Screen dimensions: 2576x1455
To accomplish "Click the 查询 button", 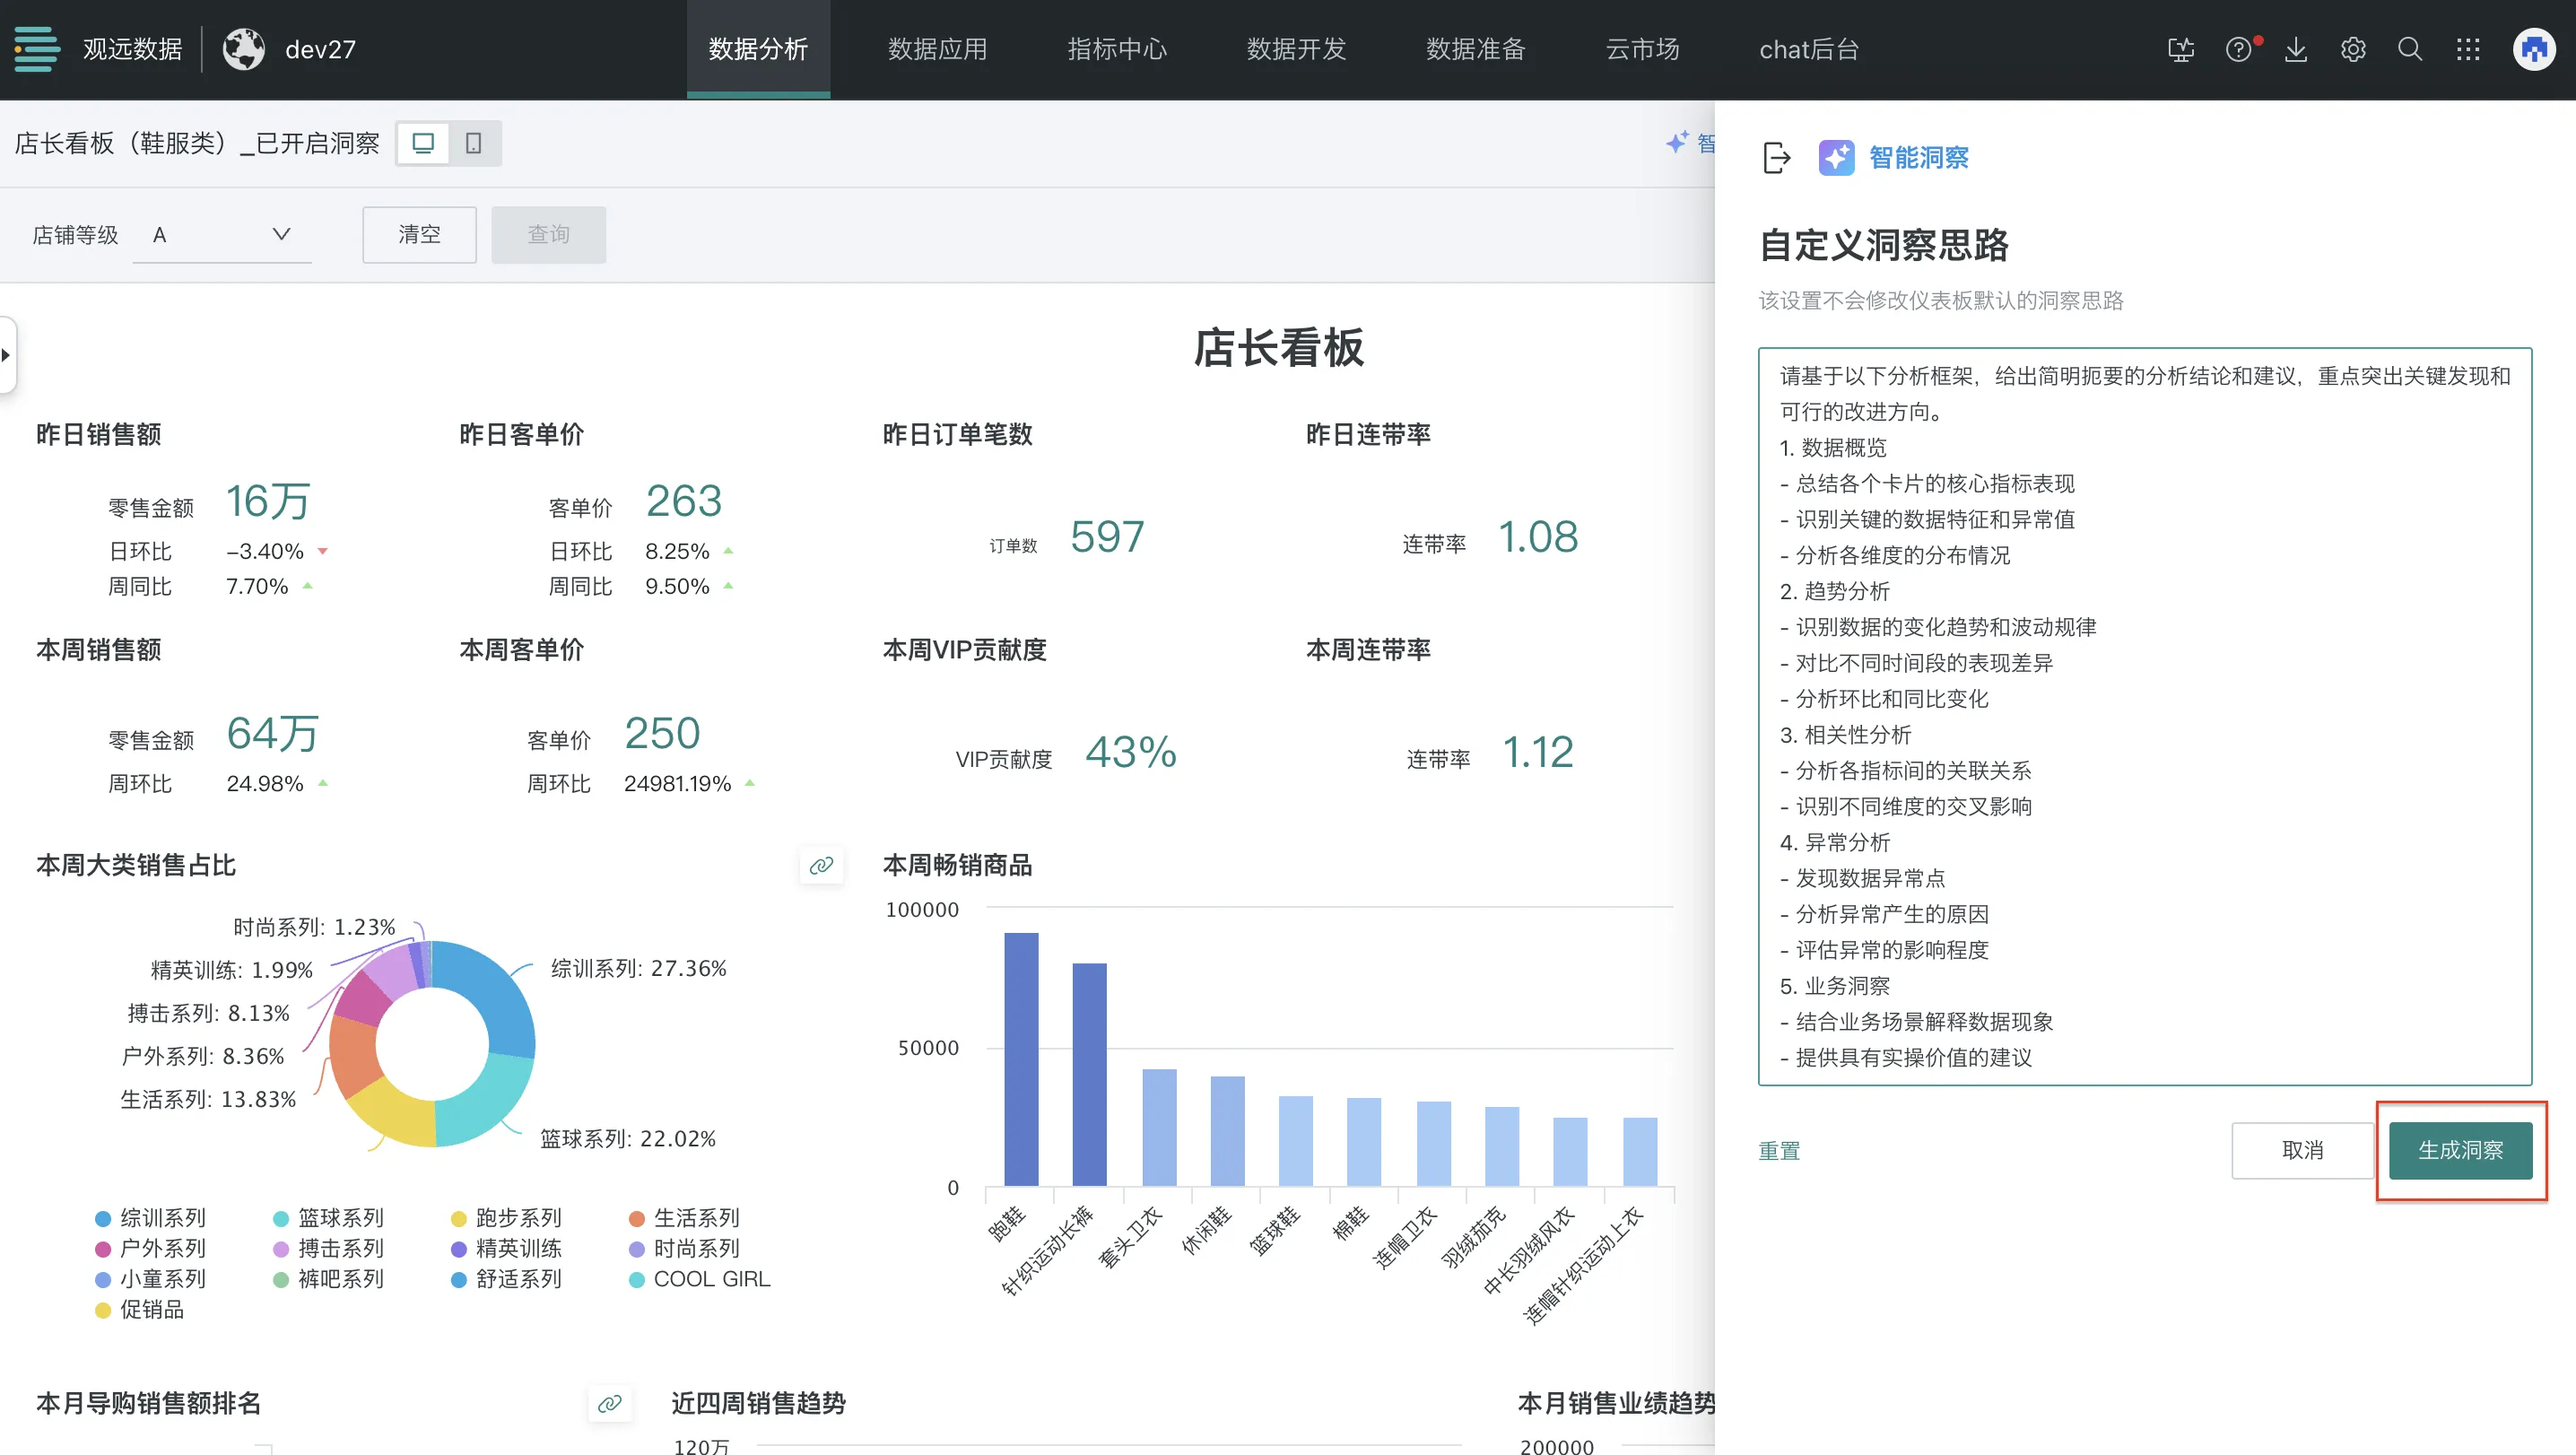I will [x=548, y=234].
